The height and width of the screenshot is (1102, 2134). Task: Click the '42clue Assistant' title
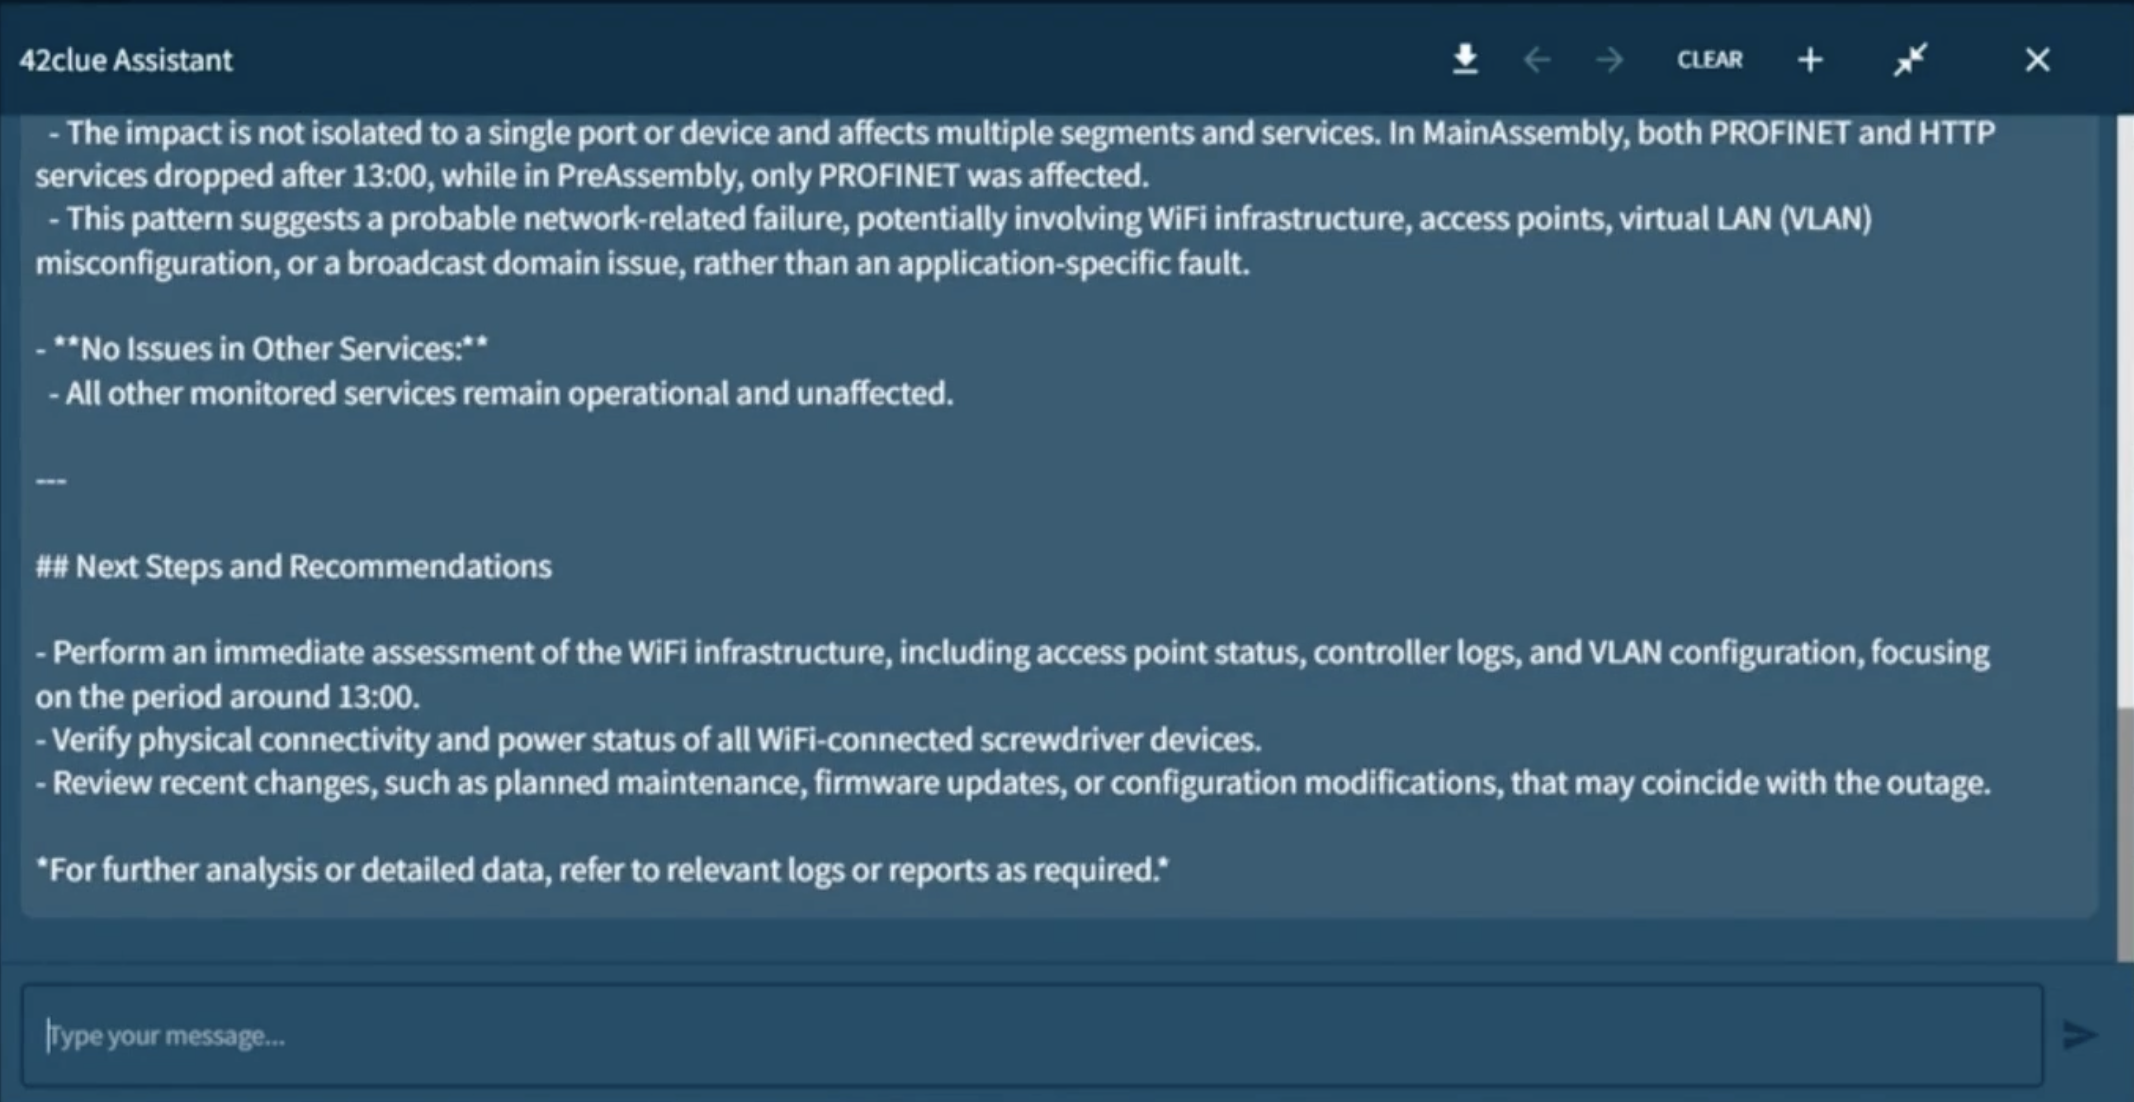[126, 60]
